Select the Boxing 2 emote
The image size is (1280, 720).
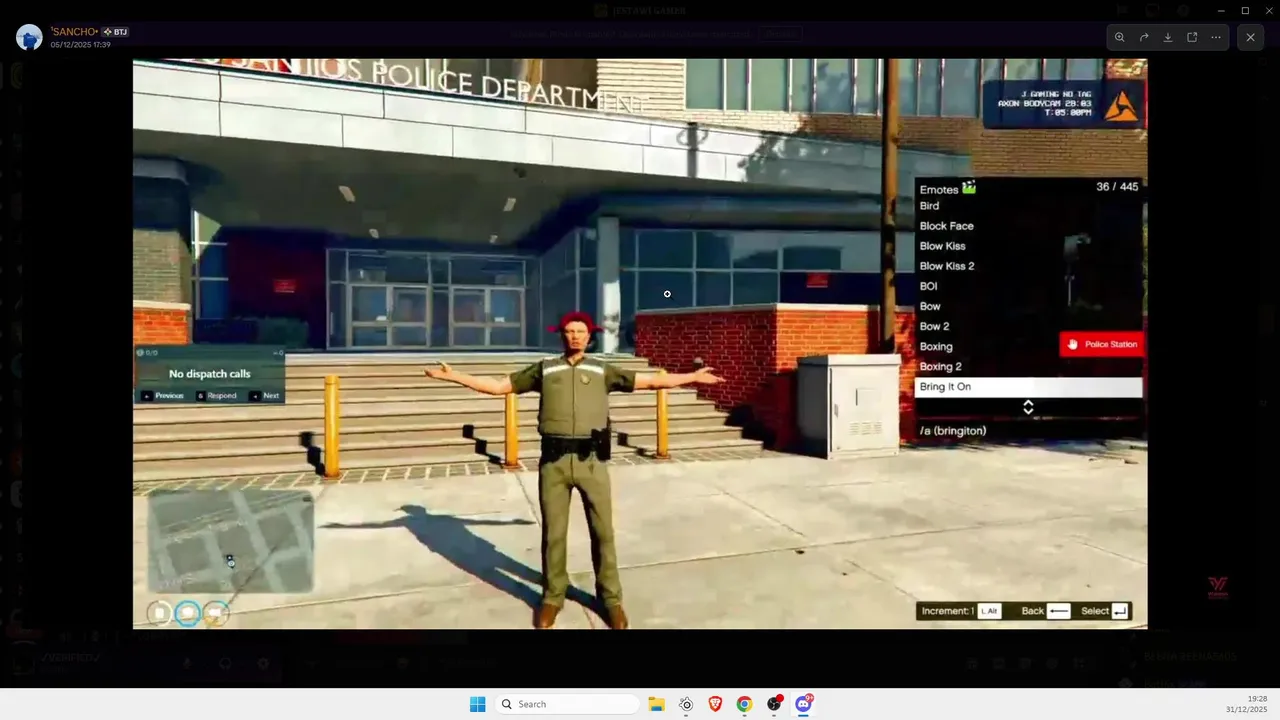(x=1028, y=366)
